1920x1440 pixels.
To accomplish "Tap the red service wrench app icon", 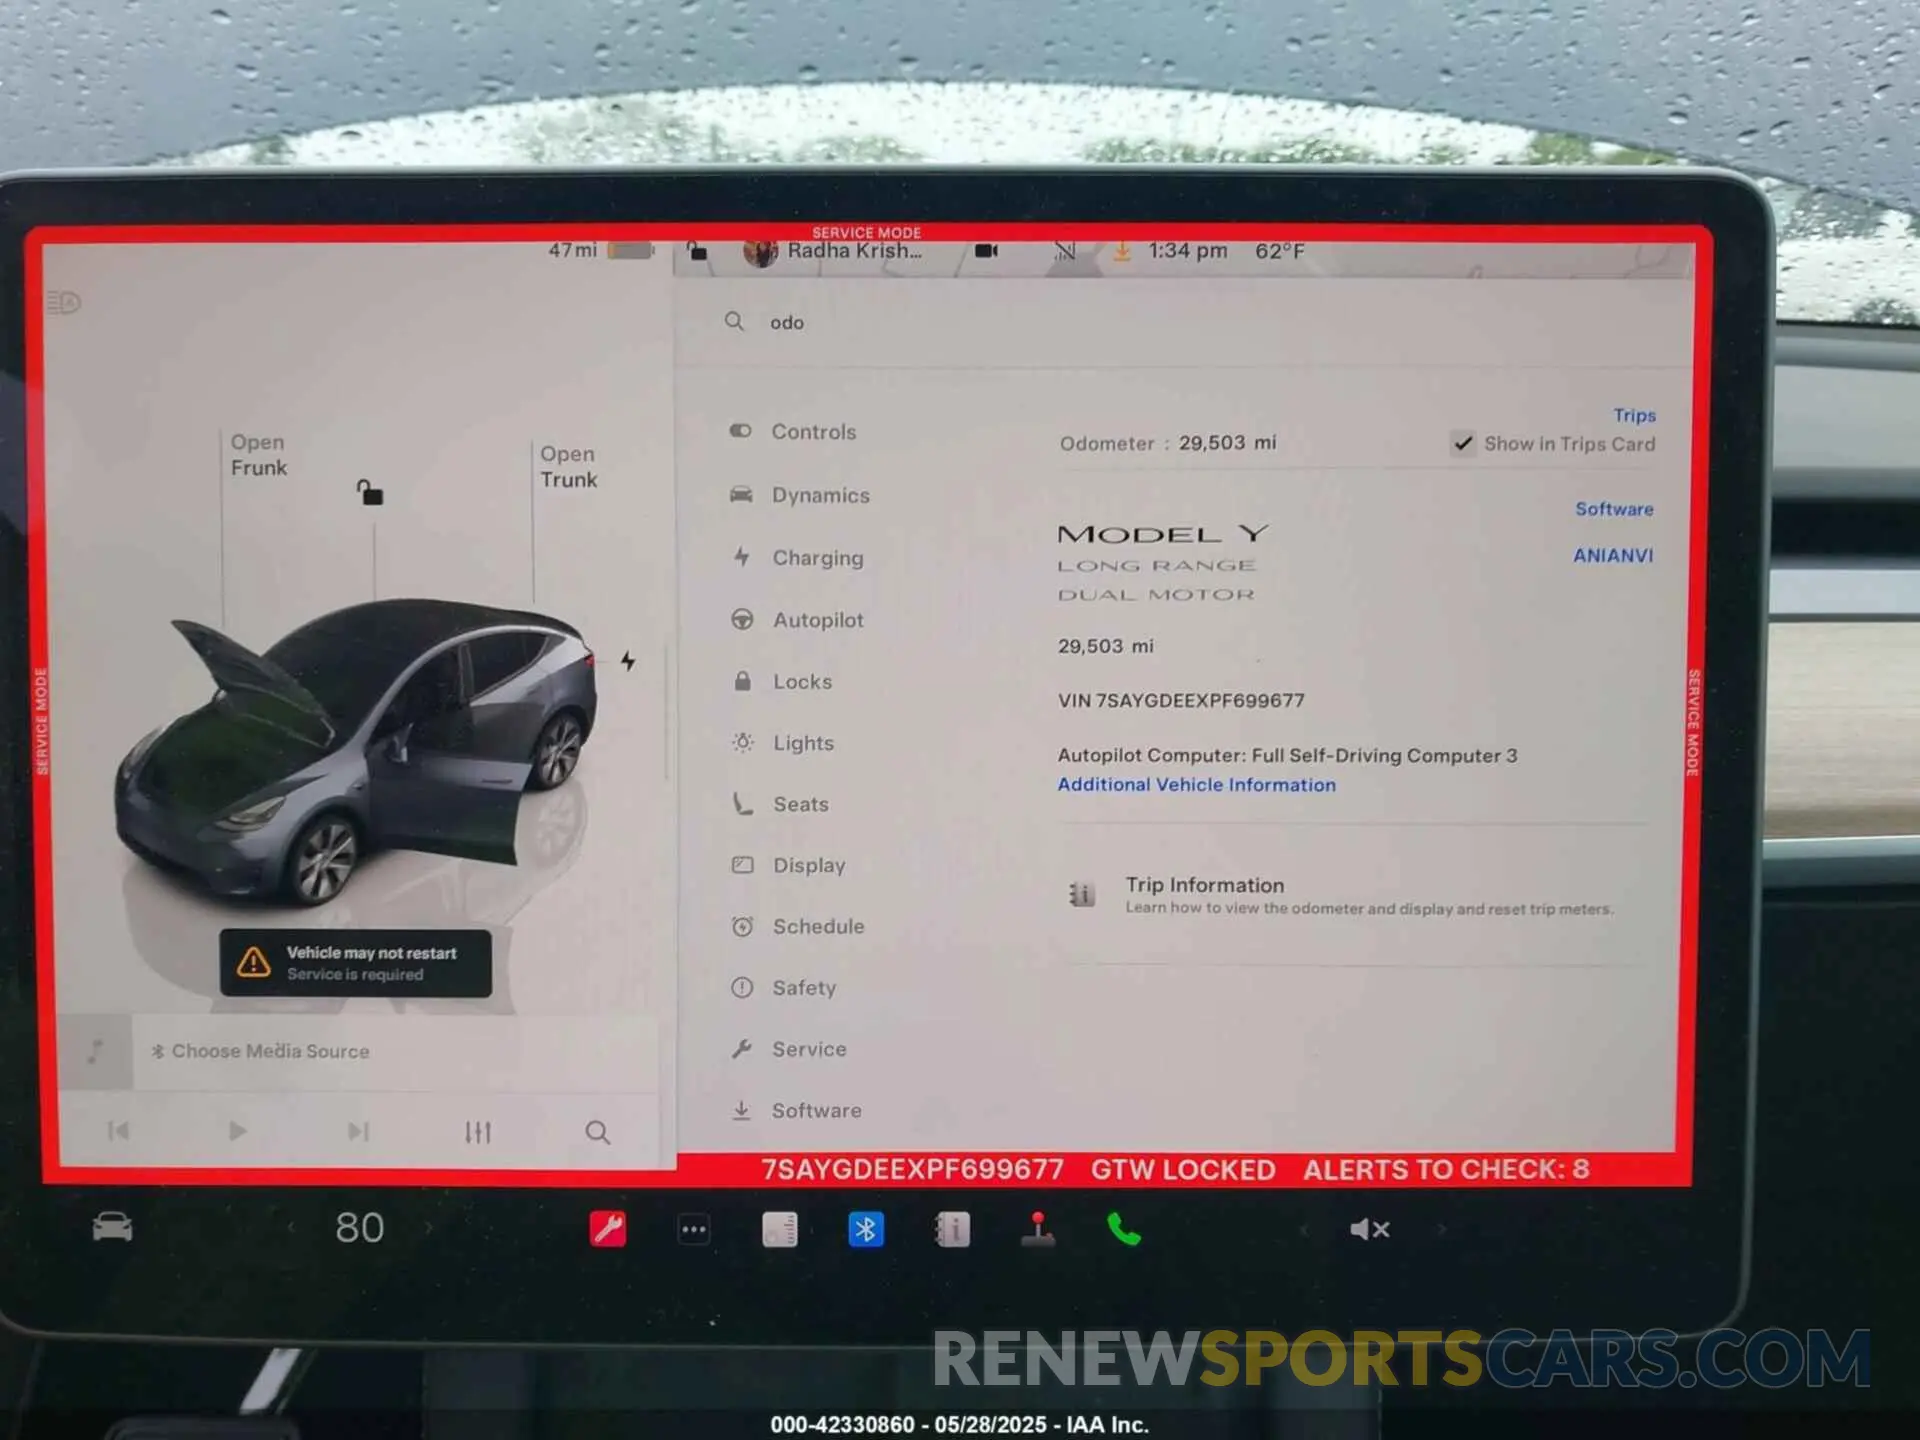I will tap(608, 1228).
